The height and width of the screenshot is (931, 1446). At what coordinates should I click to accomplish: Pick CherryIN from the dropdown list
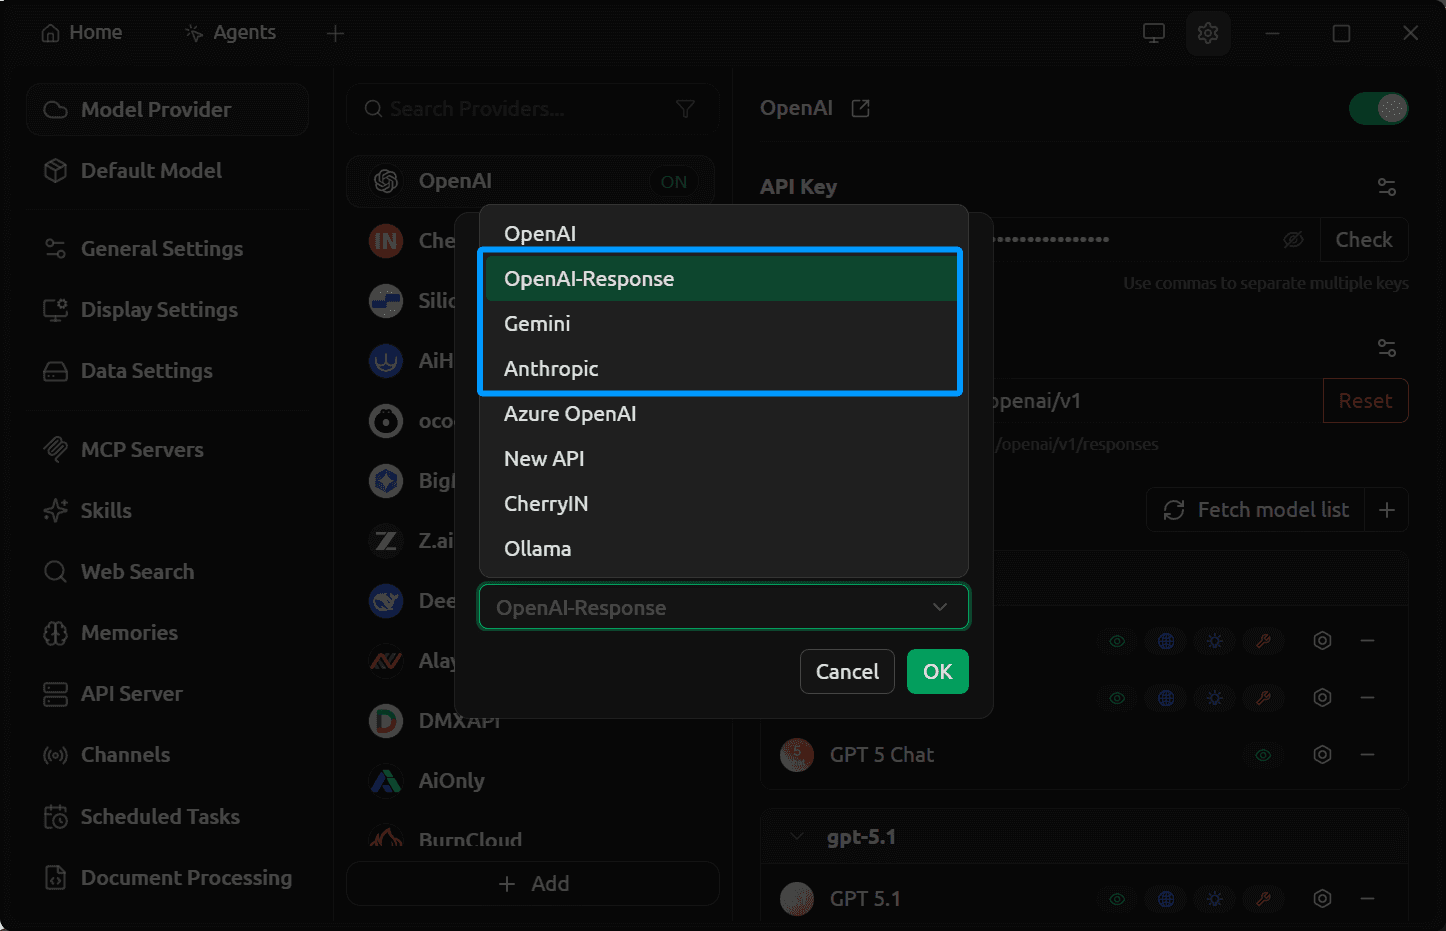(x=724, y=504)
